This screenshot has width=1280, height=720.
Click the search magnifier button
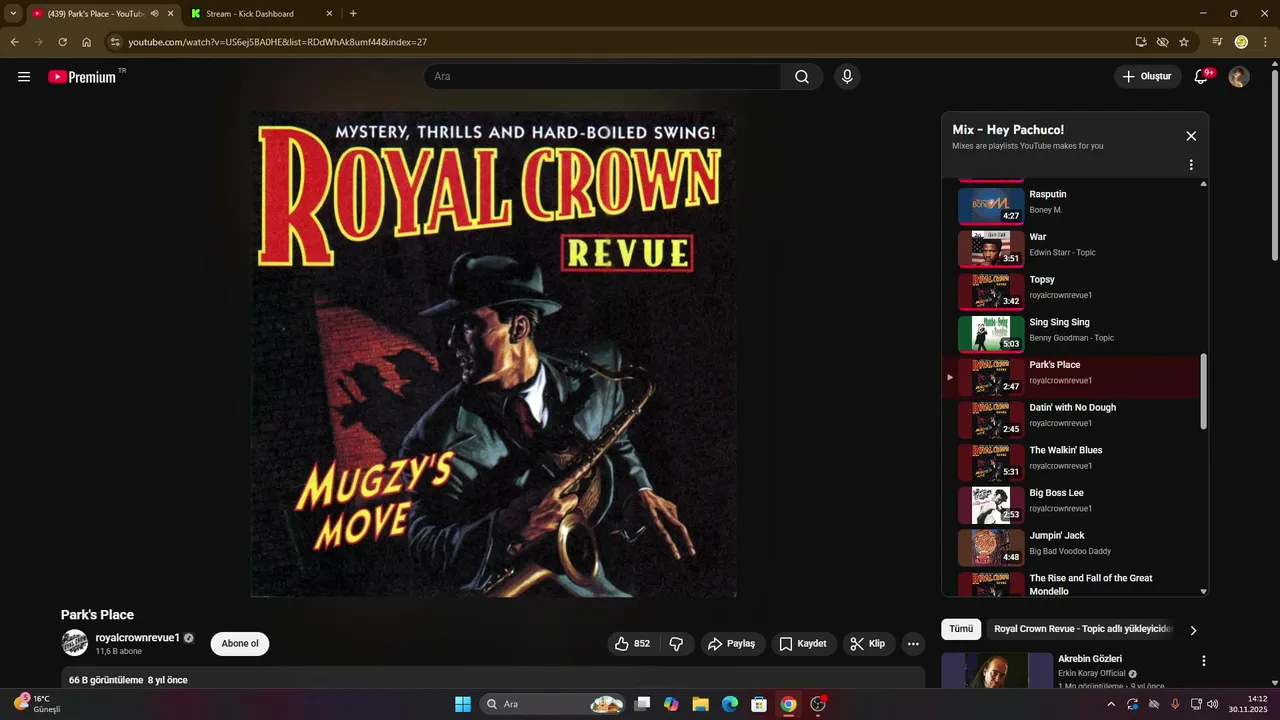[802, 77]
